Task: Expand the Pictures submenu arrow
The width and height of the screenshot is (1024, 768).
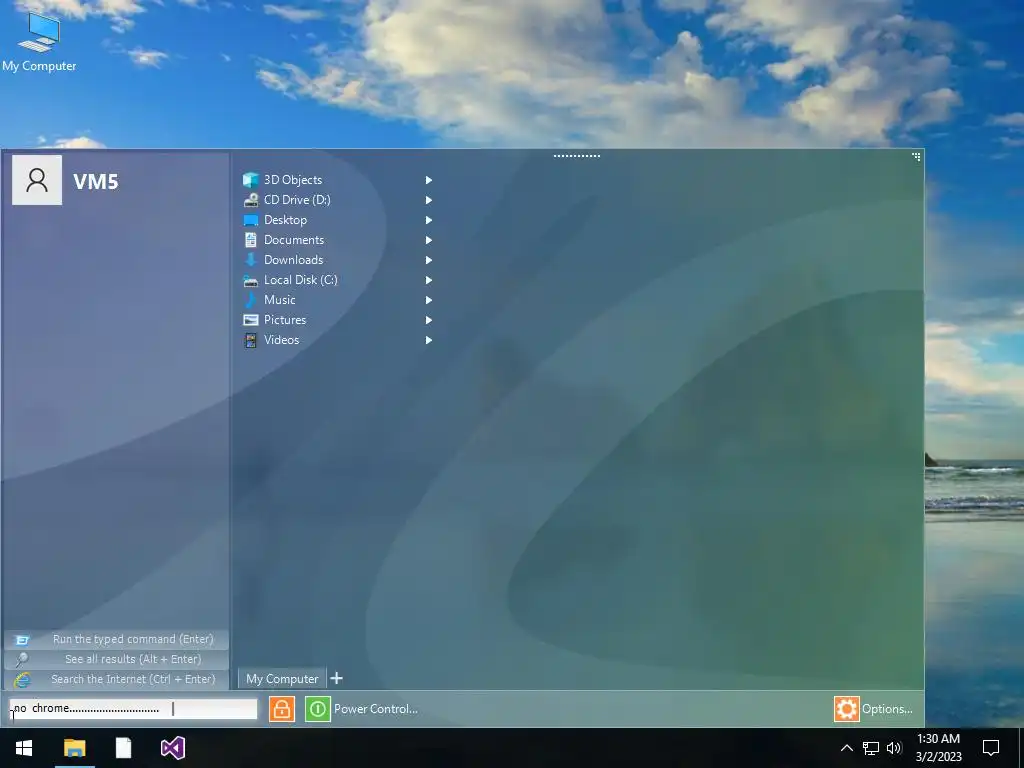Action: 429,320
